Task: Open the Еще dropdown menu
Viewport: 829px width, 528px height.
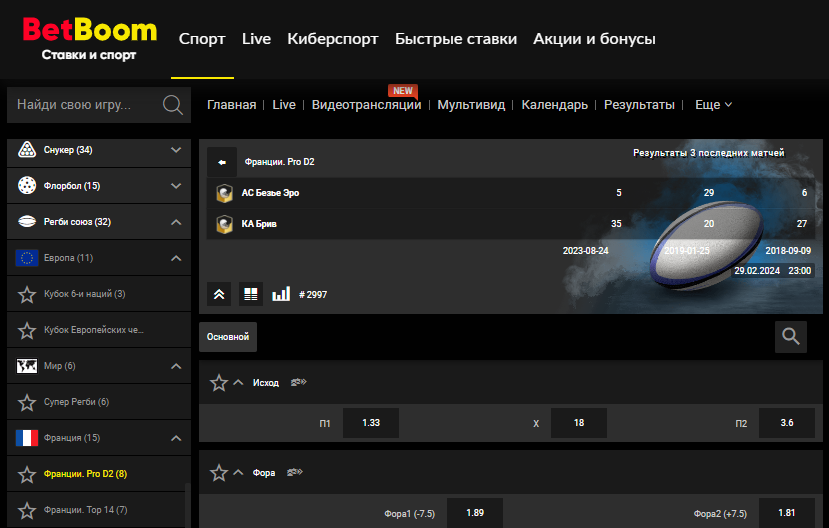Action: pos(713,105)
